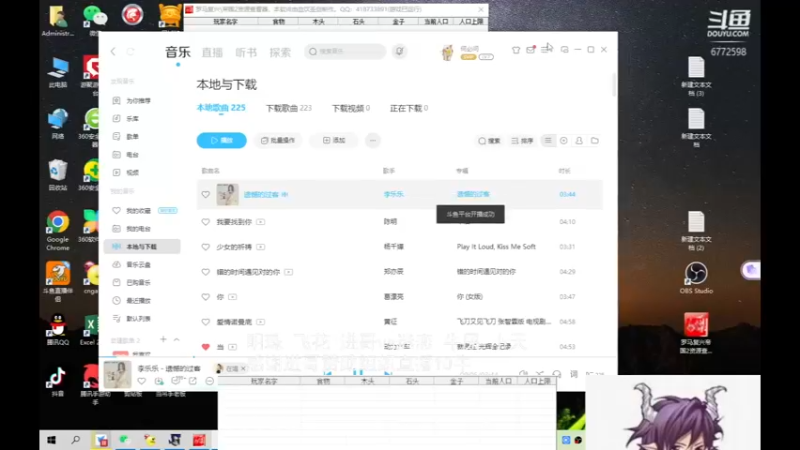
Task: Click the song list vertical scrollbar
Action: (614, 84)
